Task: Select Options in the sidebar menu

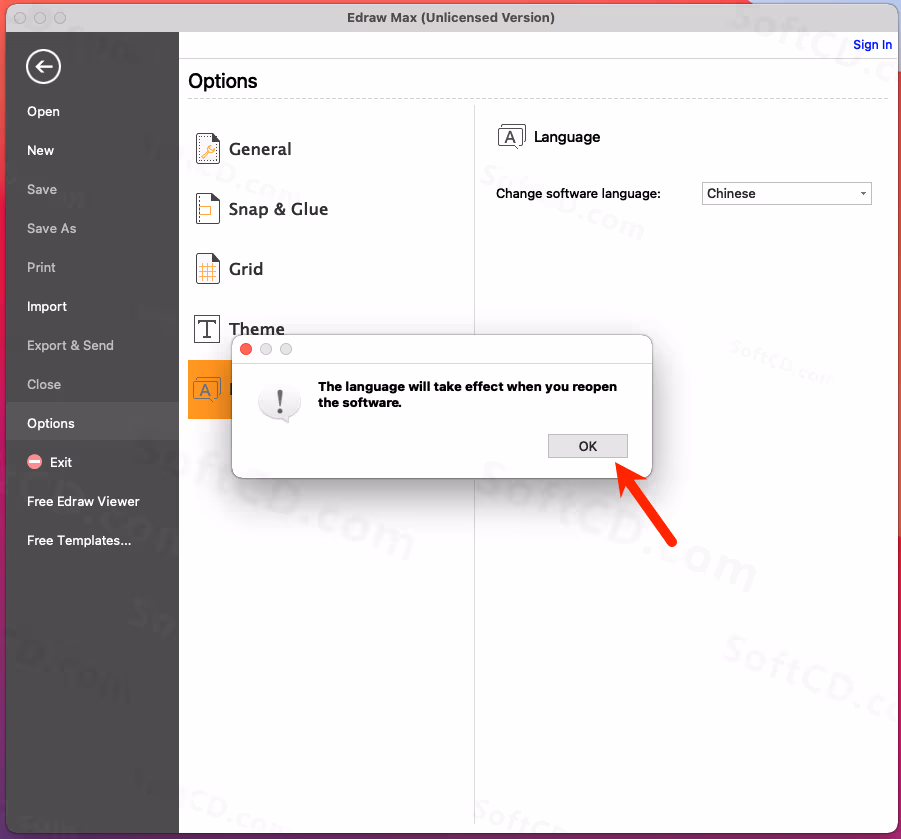Action: point(51,424)
